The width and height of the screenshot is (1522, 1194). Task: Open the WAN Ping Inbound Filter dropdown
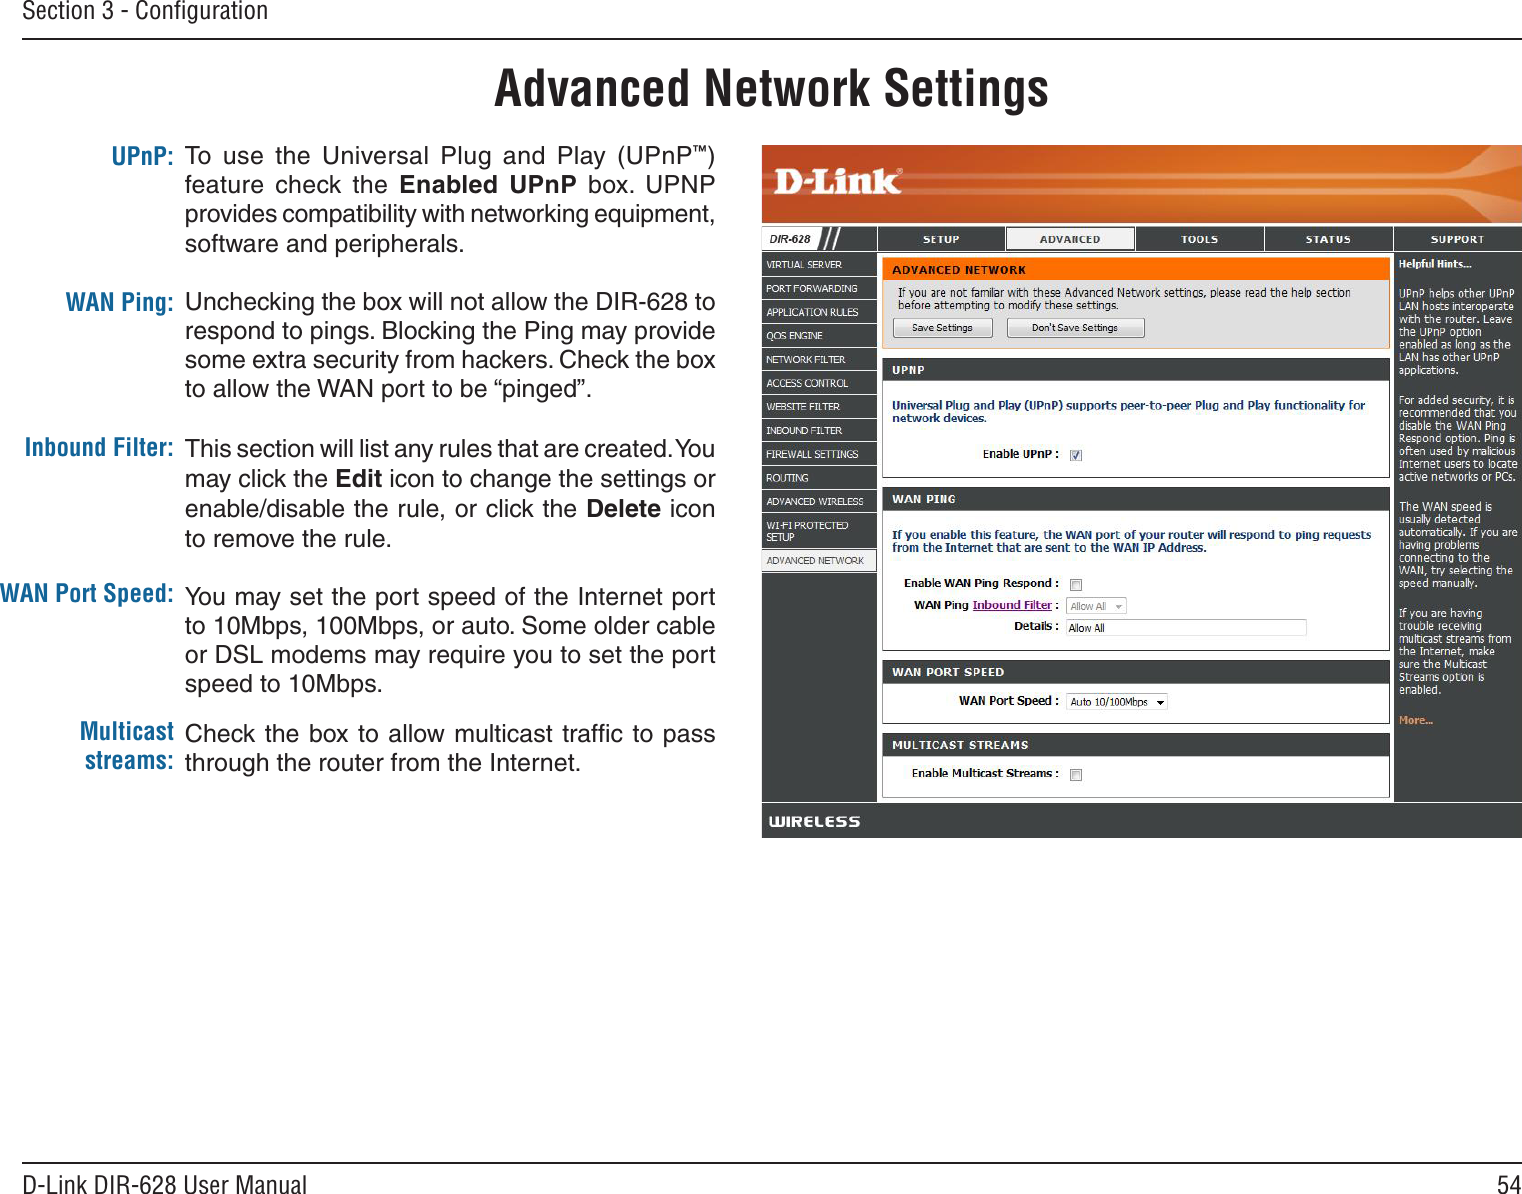coord(1096,606)
